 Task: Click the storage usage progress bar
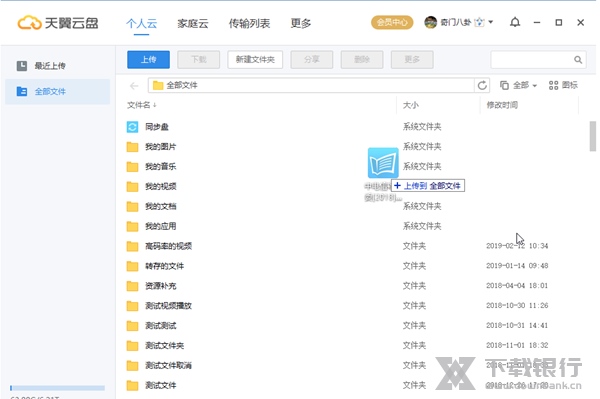(57, 388)
